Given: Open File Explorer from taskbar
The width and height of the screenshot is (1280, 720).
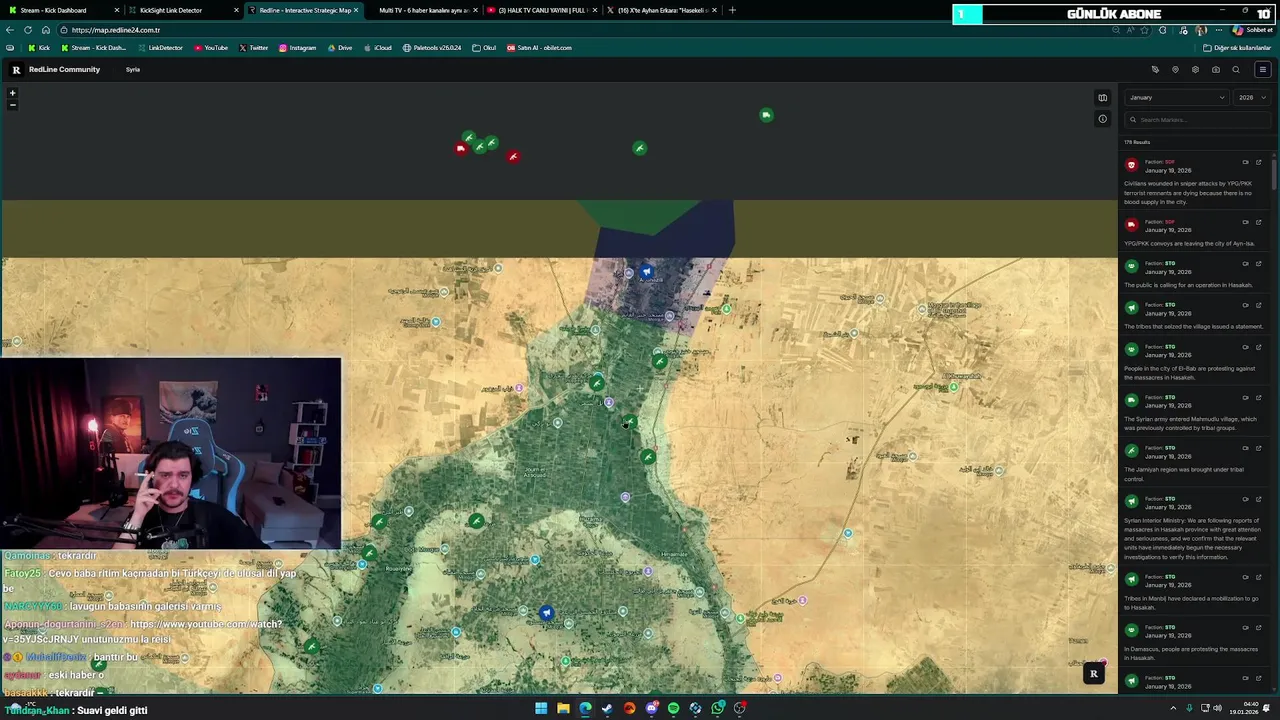Looking at the screenshot, I should (x=563, y=709).
